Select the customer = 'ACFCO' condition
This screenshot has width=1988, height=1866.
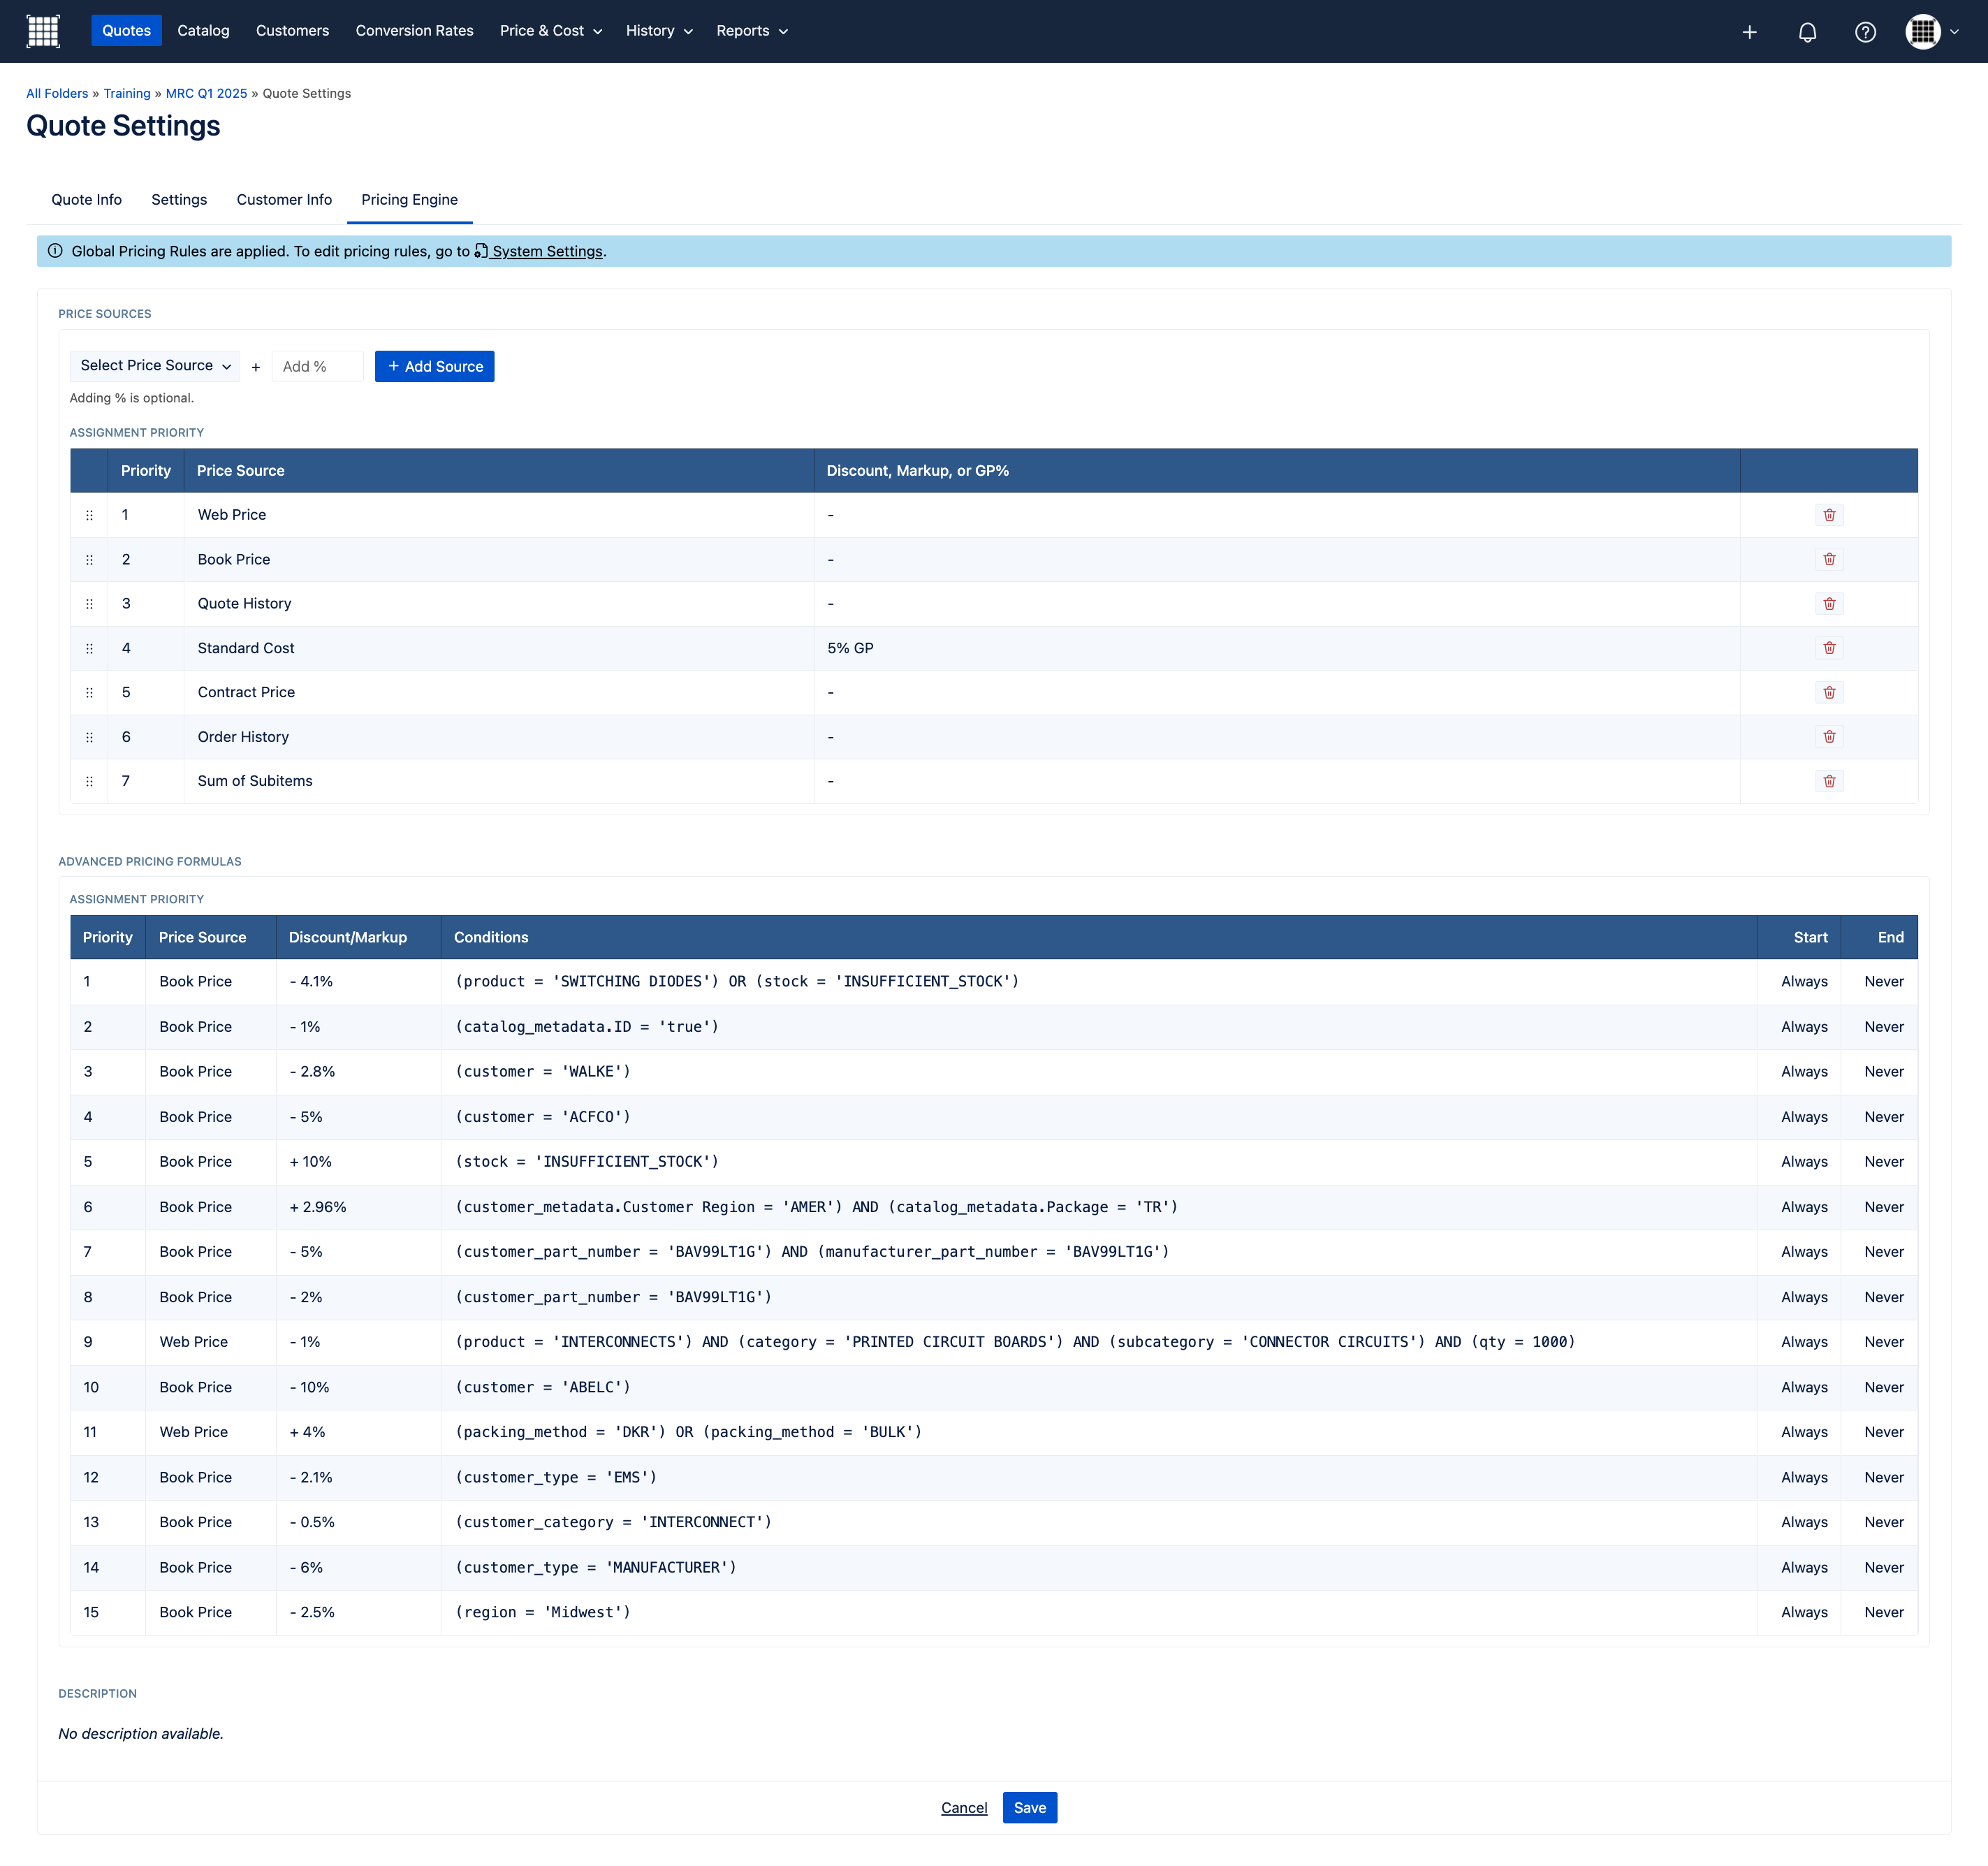(543, 1117)
